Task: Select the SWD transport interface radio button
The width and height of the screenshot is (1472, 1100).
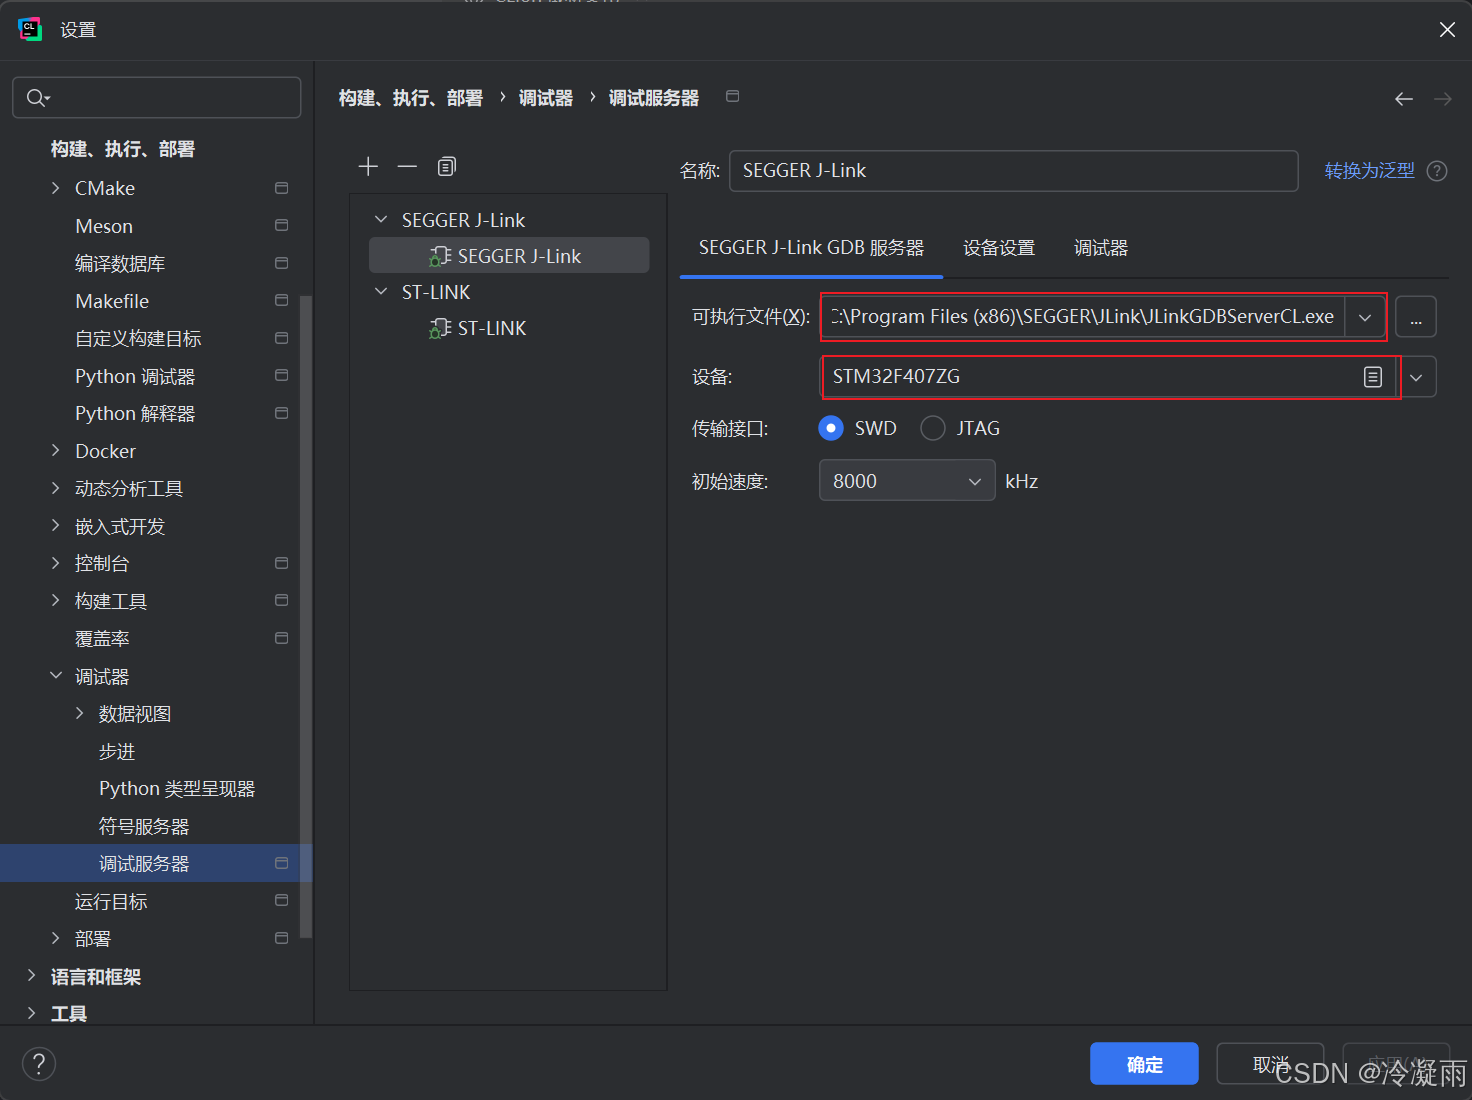Action: click(x=831, y=428)
